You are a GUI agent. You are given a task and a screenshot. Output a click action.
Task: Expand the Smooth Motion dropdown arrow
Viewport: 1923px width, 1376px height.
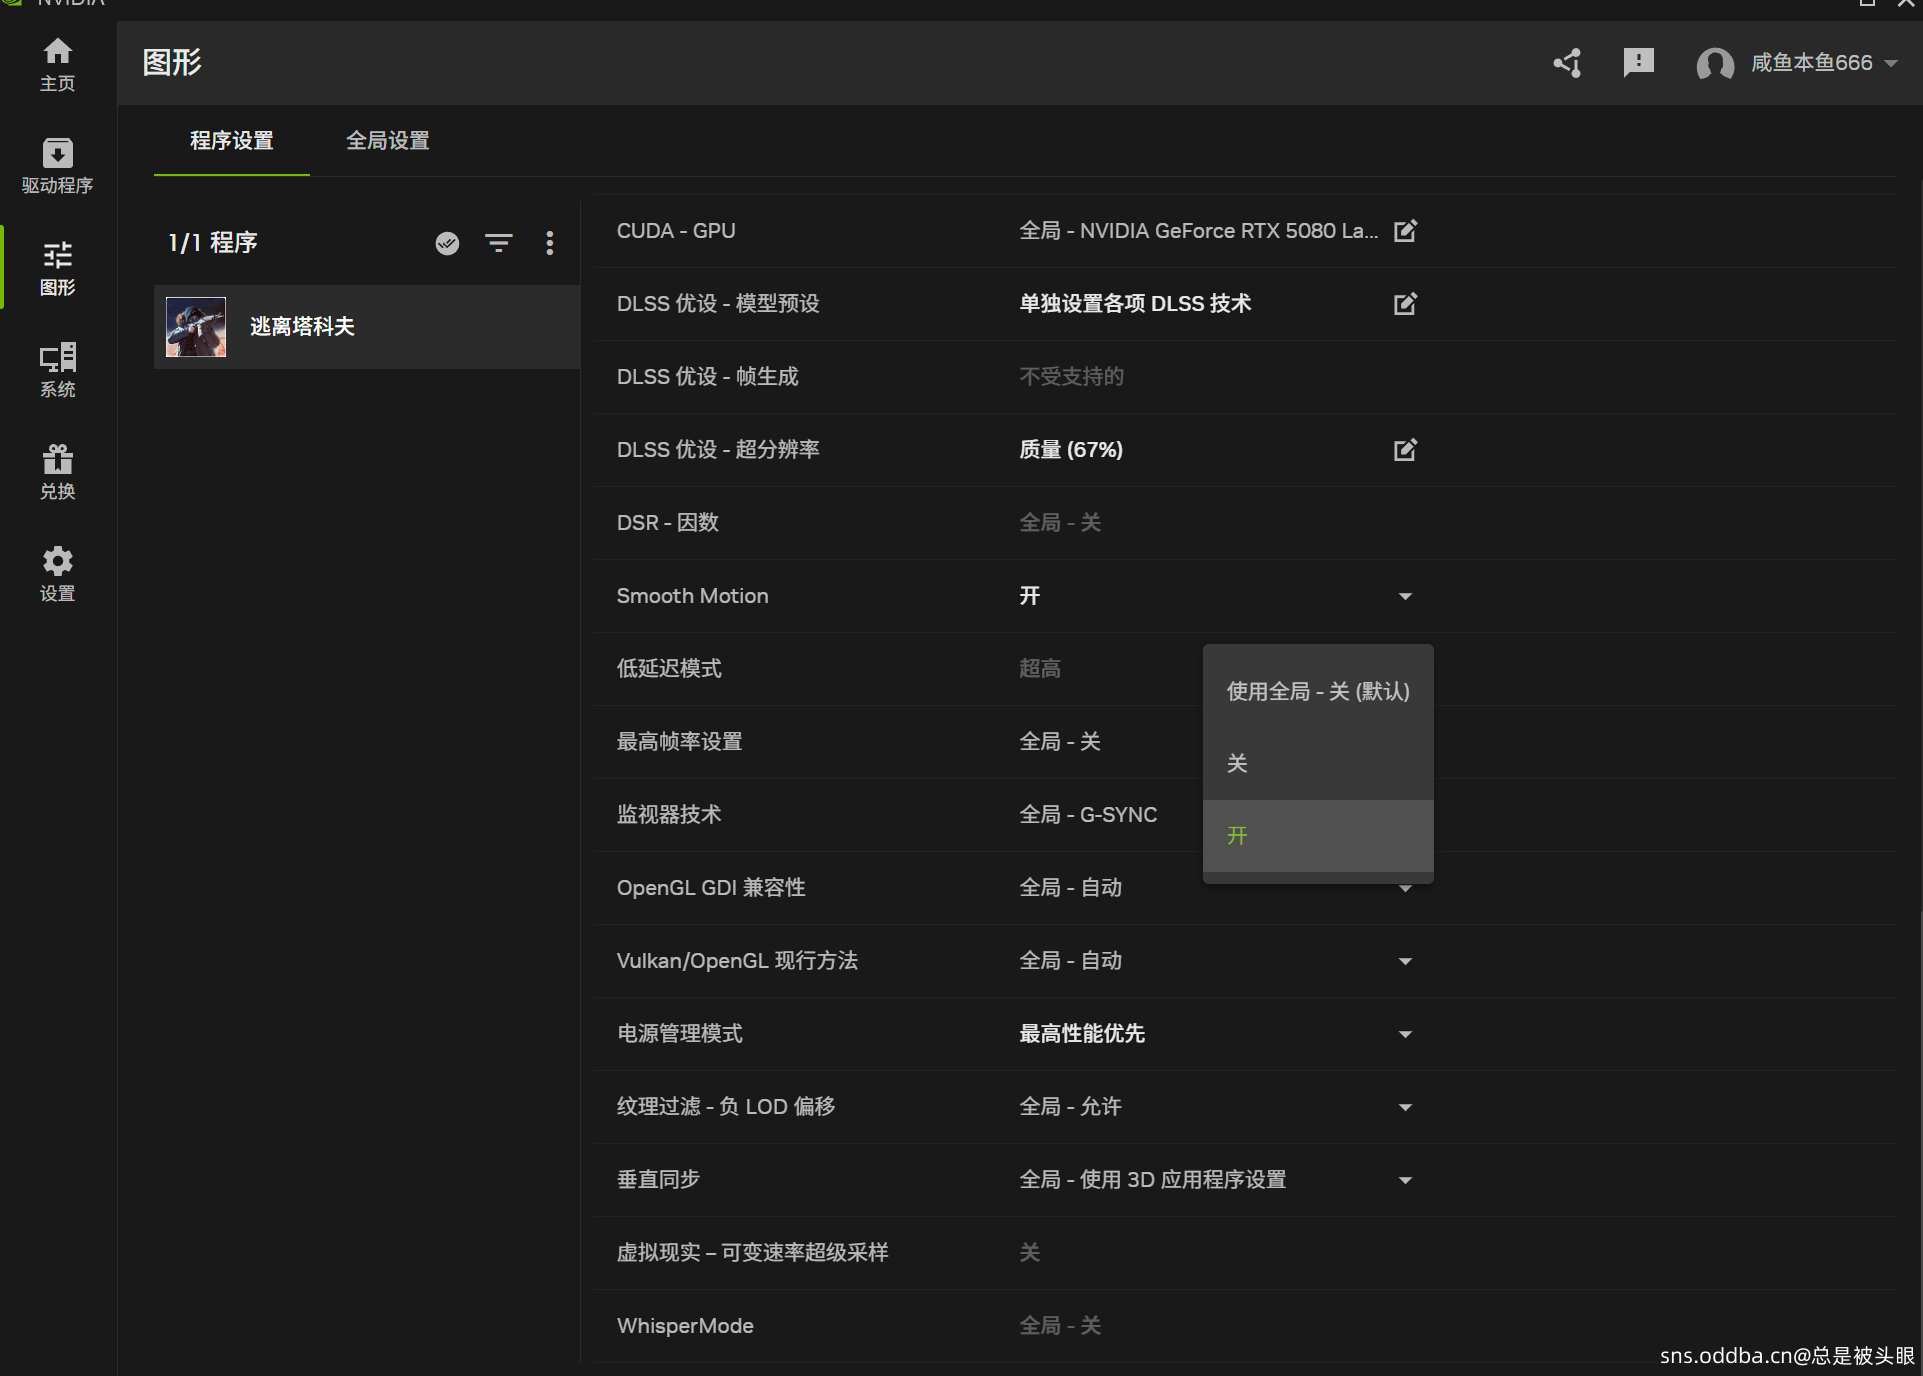[1405, 596]
